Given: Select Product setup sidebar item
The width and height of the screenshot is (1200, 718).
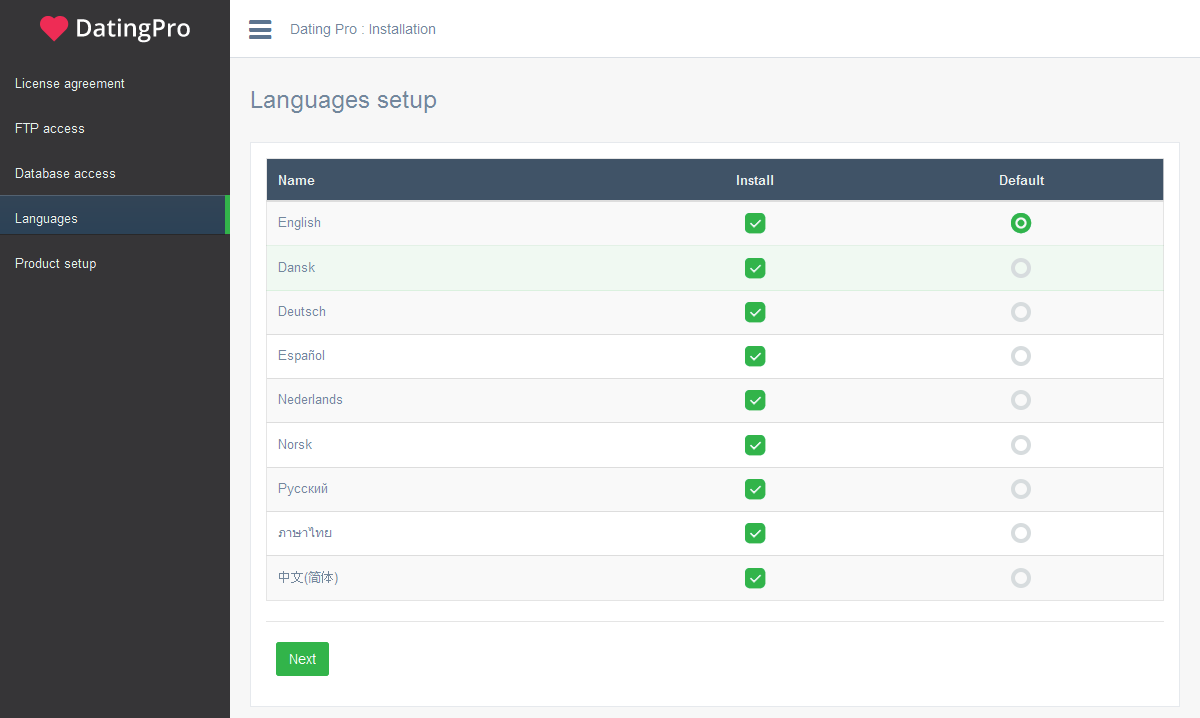Looking at the screenshot, I should pos(56,264).
